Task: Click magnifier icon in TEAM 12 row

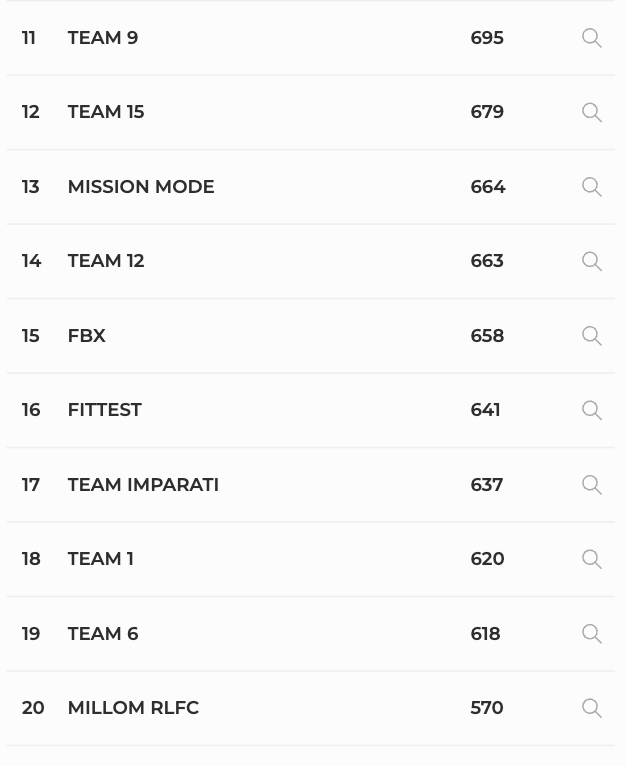Action: coord(592,261)
